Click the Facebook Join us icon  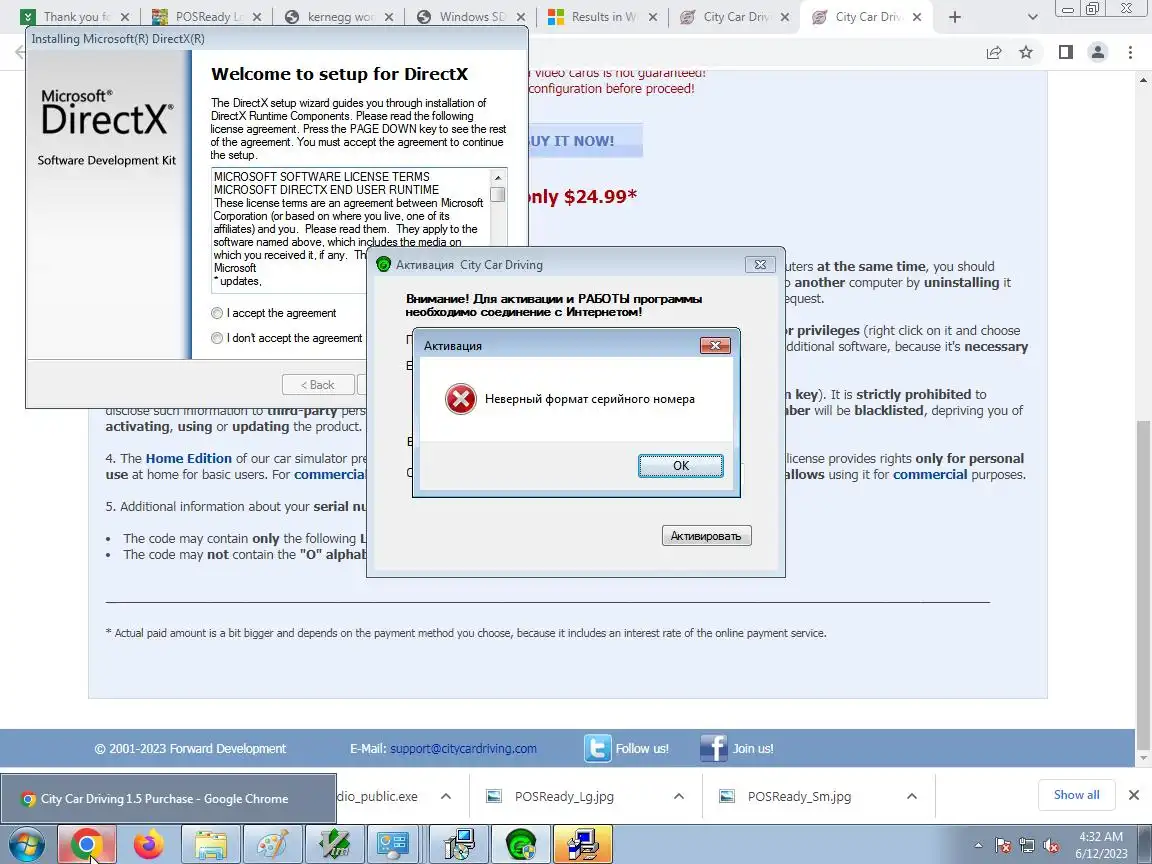(713, 749)
